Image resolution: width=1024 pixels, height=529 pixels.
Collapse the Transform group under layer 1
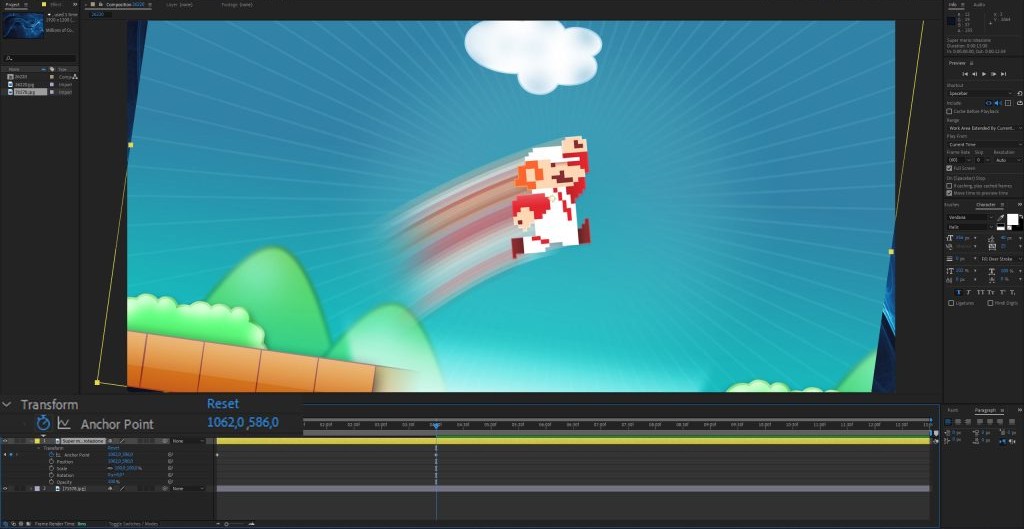click(39, 448)
